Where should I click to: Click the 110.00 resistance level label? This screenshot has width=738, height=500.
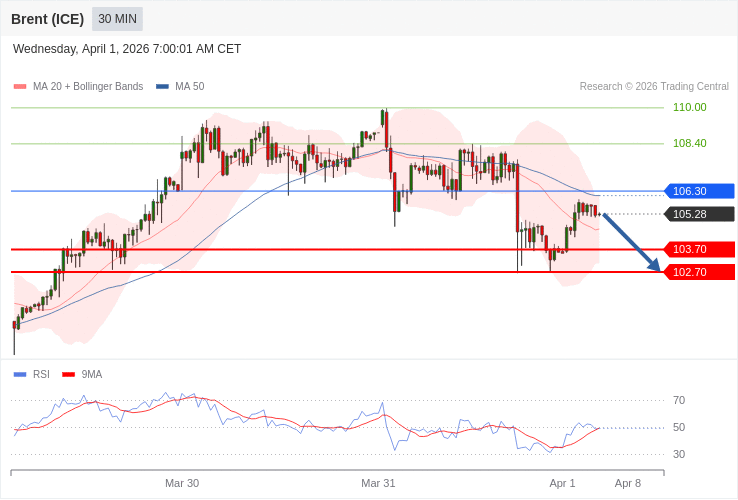(x=689, y=107)
